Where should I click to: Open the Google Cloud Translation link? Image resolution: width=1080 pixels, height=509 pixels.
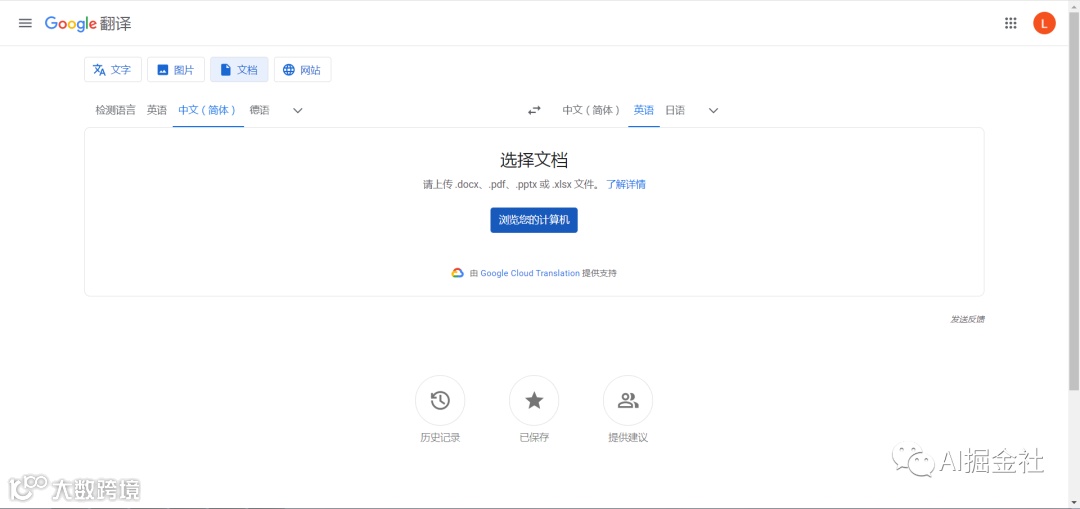tap(530, 273)
